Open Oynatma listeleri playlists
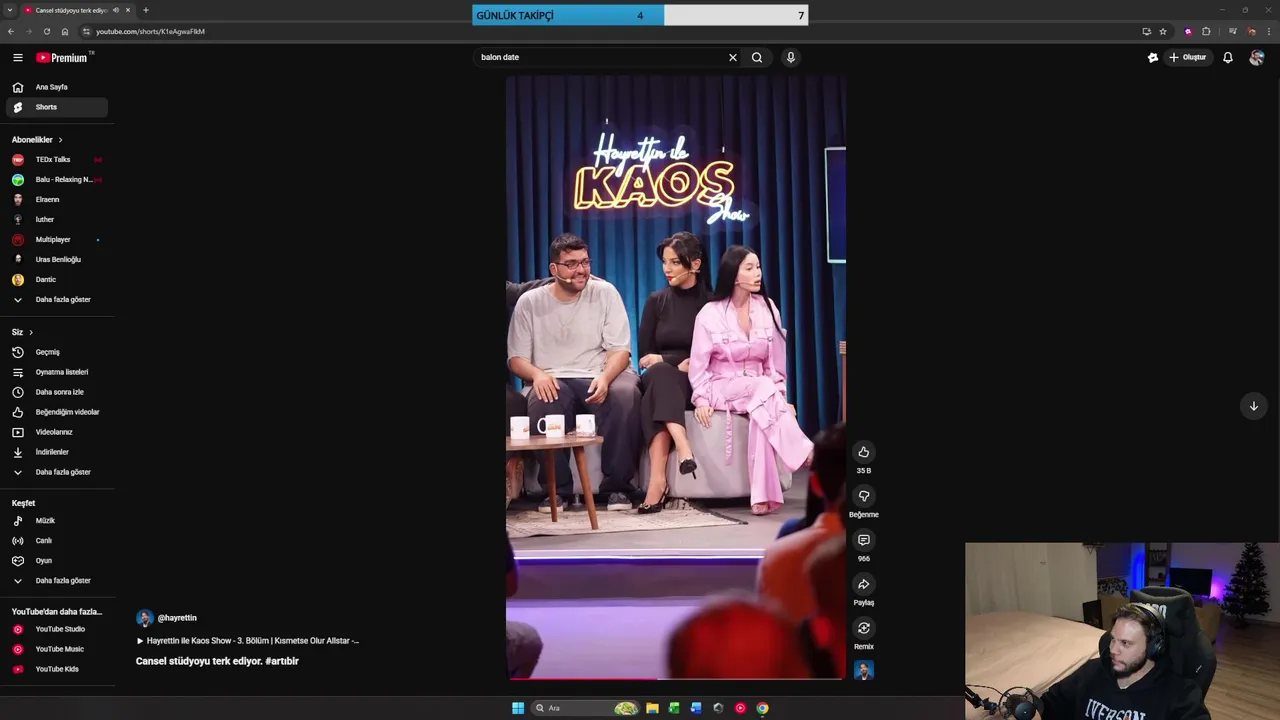 click(x=57, y=372)
